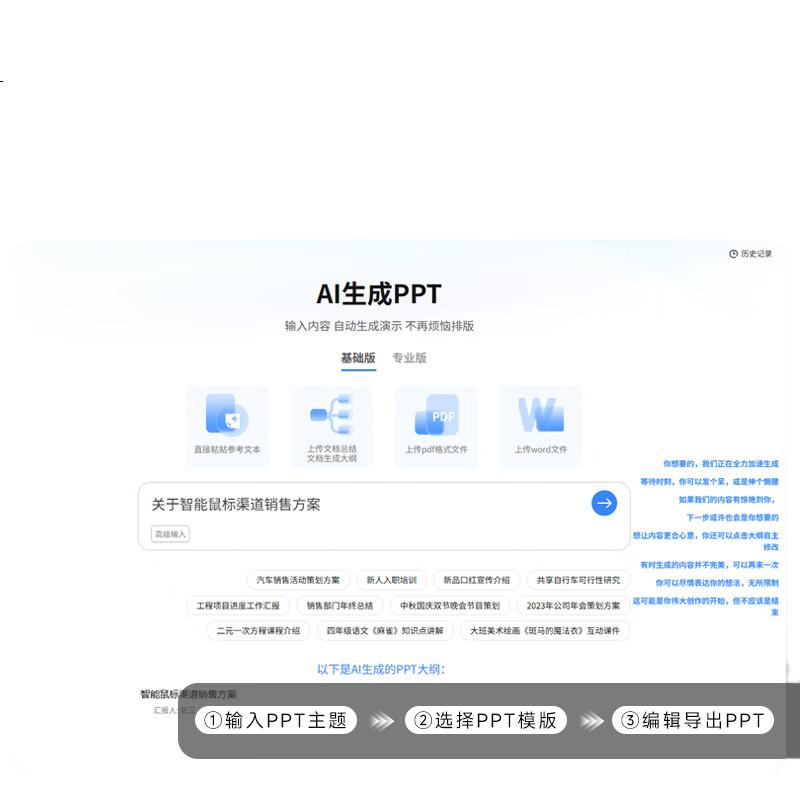This screenshot has width=800, height=800.
Task: Select the 基础版 tab
Action: pyautogui.click(x=358, y=358)
